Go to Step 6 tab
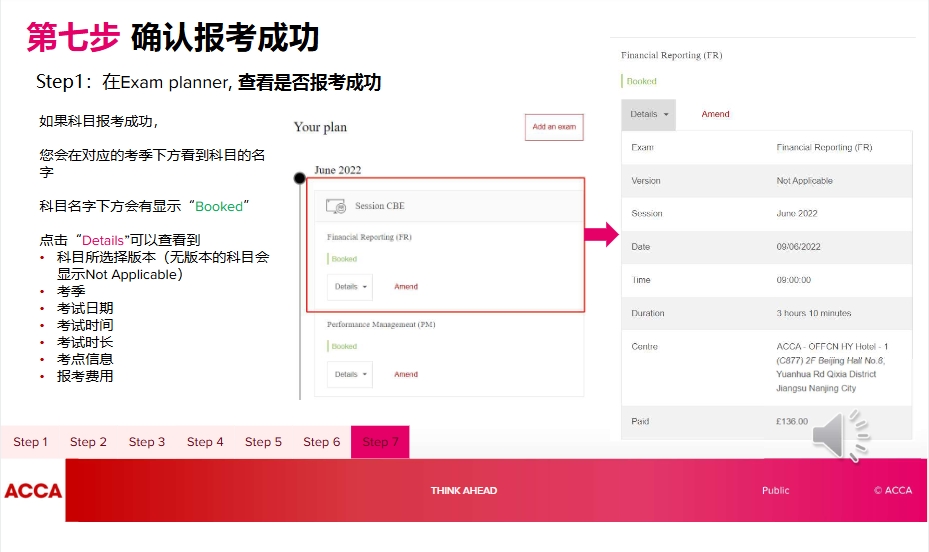The image size is (929, 552). click(322, 442)
